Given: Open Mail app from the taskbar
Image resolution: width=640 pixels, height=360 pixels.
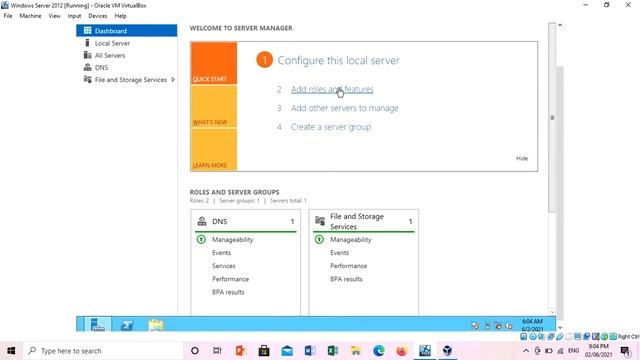Looking at the screenshot, I should coord(287,351).
